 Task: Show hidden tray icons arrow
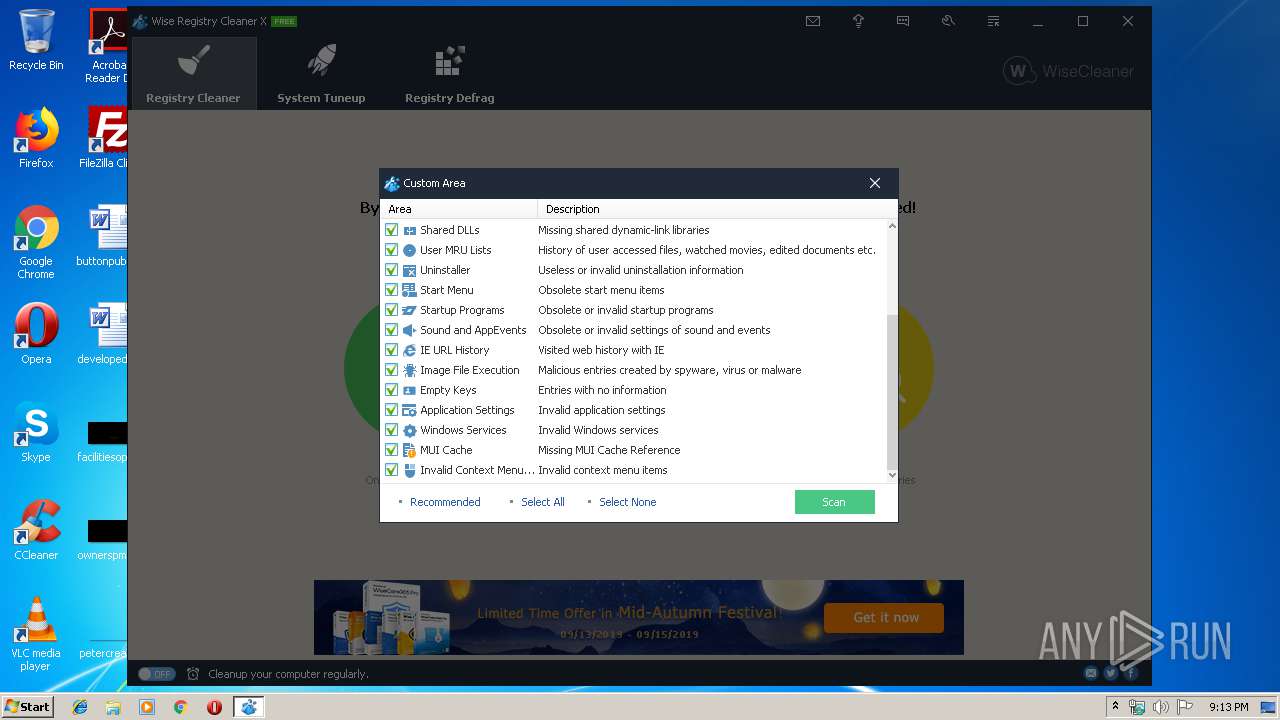[1115, 707]
